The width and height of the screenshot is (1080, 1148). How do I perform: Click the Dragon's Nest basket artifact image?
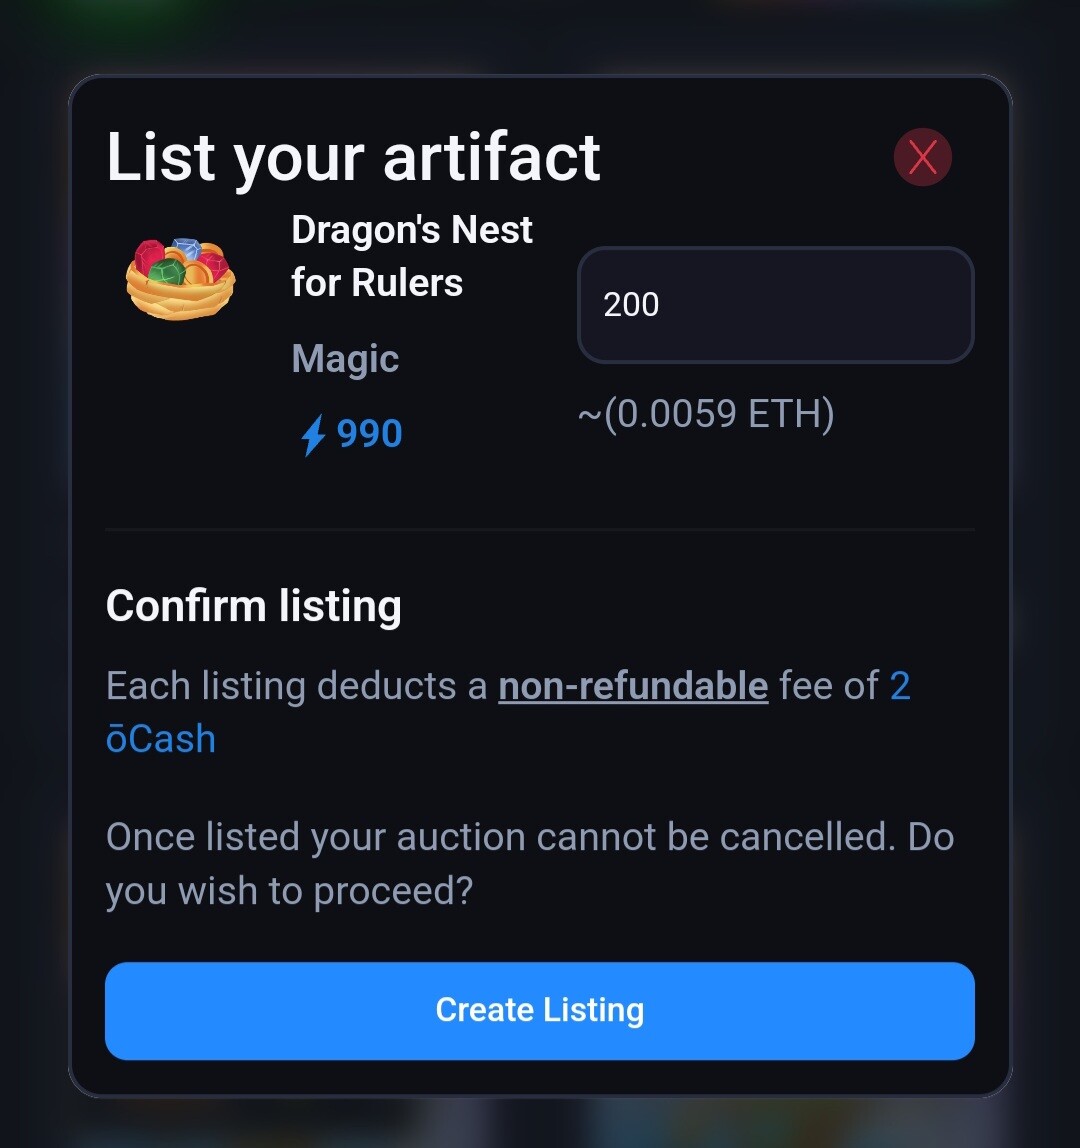pyautogui.click(x=180, y=279)
